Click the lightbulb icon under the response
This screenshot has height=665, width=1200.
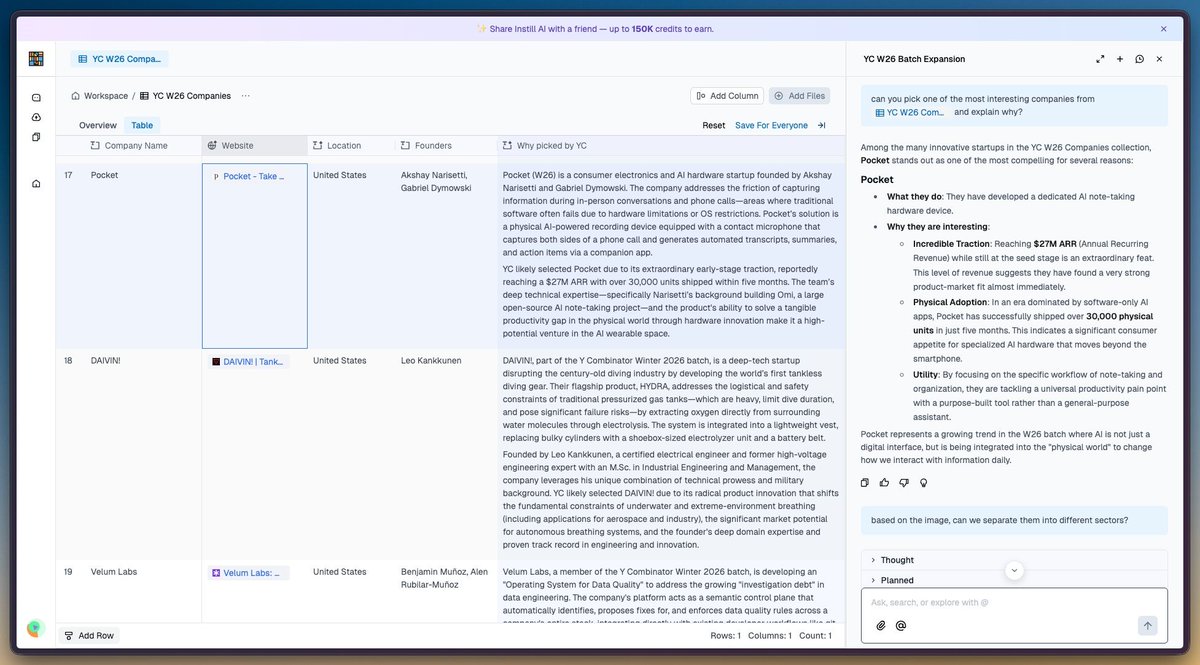(x=923, y=482)
